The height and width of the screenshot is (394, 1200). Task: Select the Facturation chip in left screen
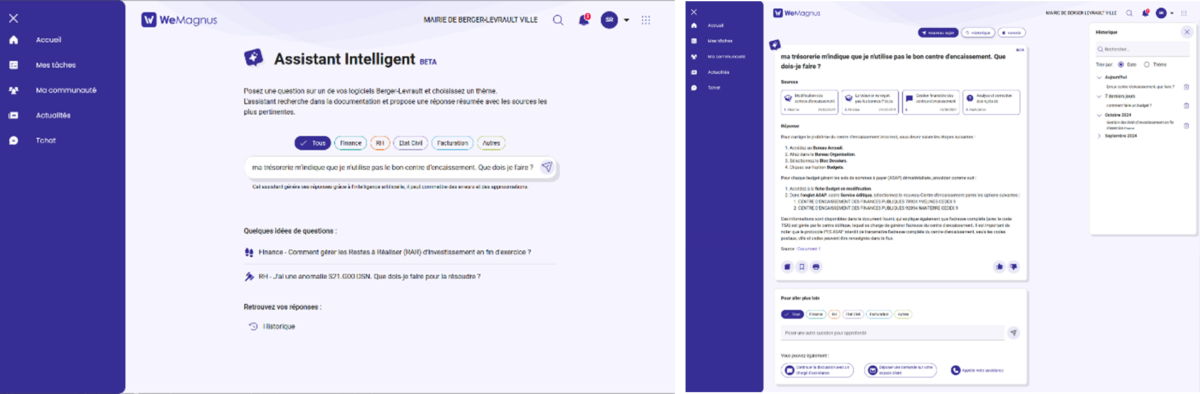(x=452, y=143)
